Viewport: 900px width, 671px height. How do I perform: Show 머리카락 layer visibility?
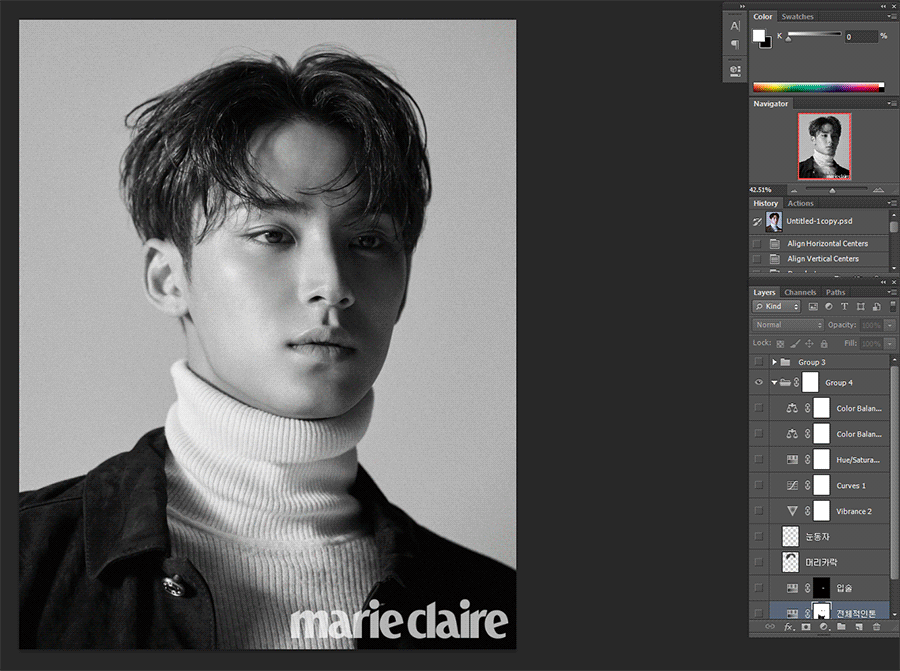point(759,562)
